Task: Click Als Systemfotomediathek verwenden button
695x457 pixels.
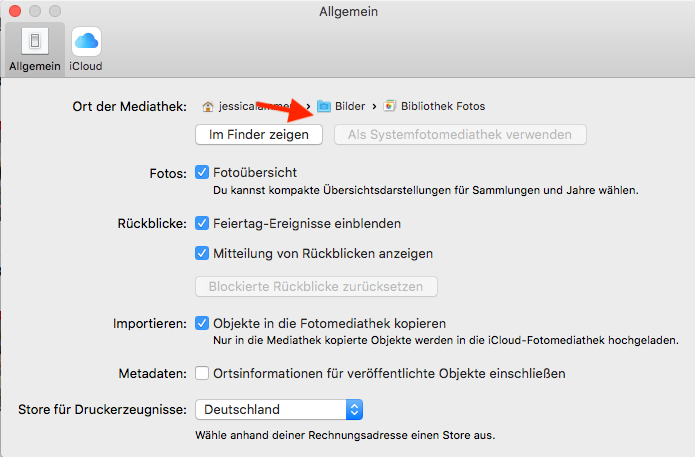Action: pos(460,134)
